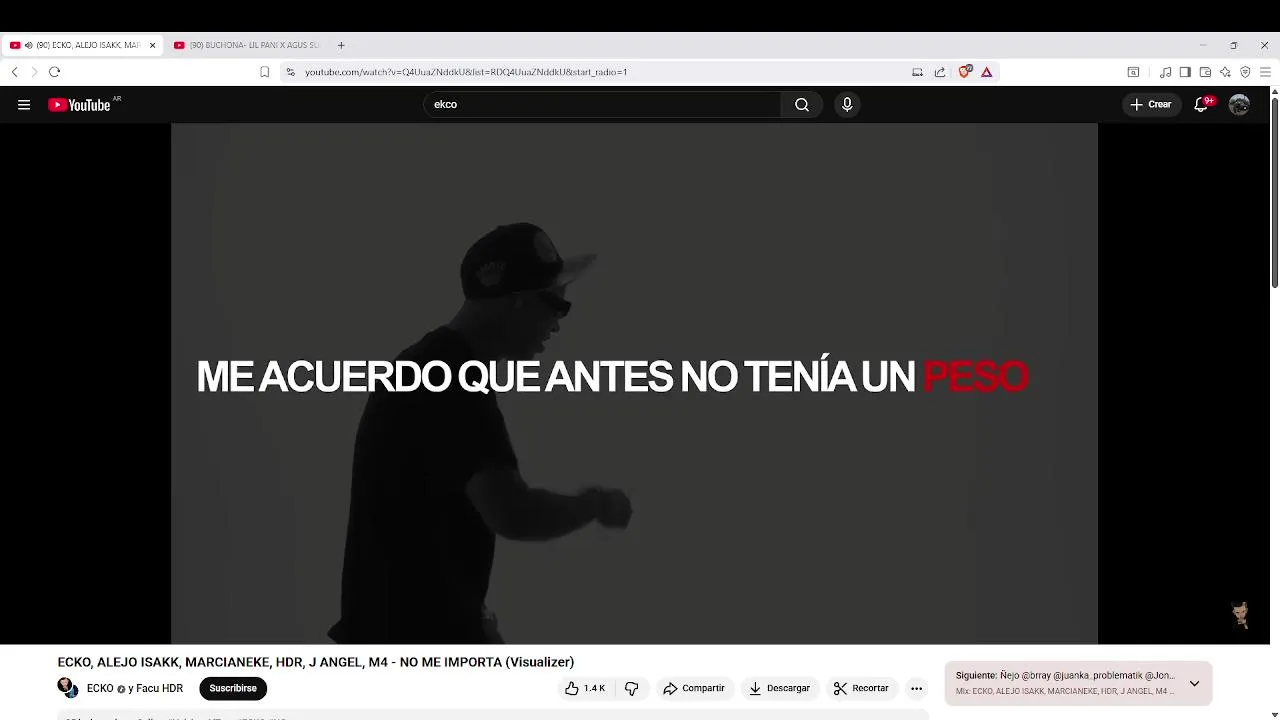Open ECKO y Facu HDR channel link
This screenshot has width=1280, height=720.
135,688
